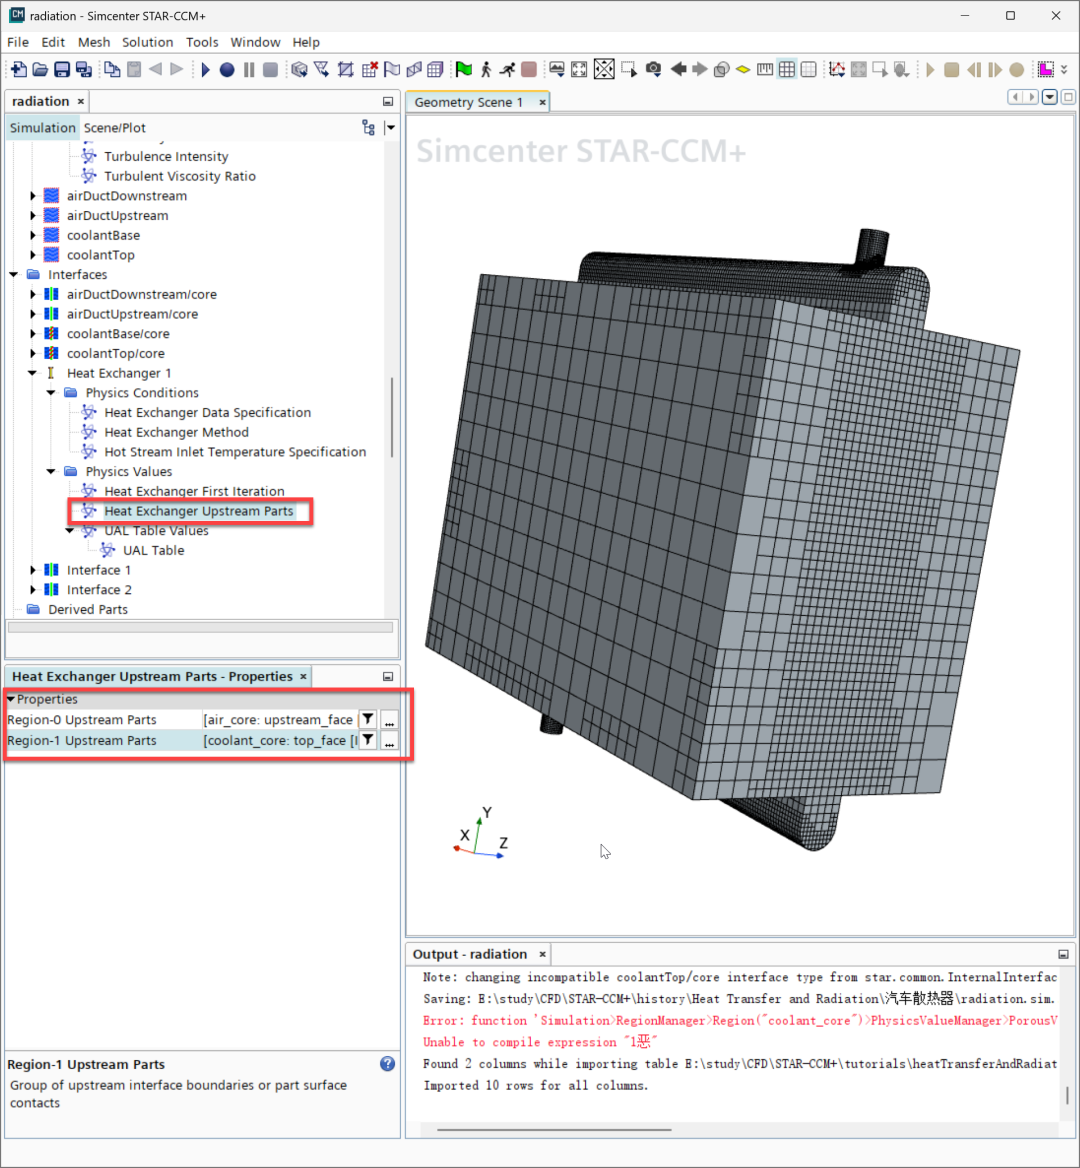The width and height of the screenshot is (1080, 1168).
Task: Run the simulation running figure icon
Action: pyautogui.click(x=507, y=69)
